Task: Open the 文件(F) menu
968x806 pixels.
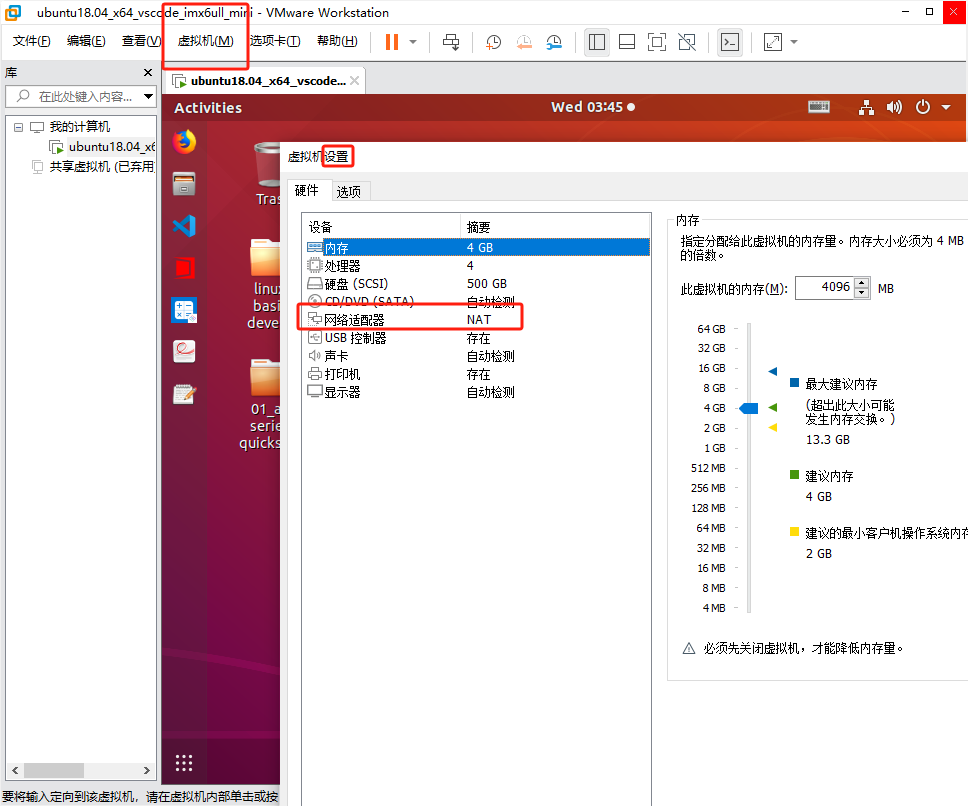Action: point(31,41)
